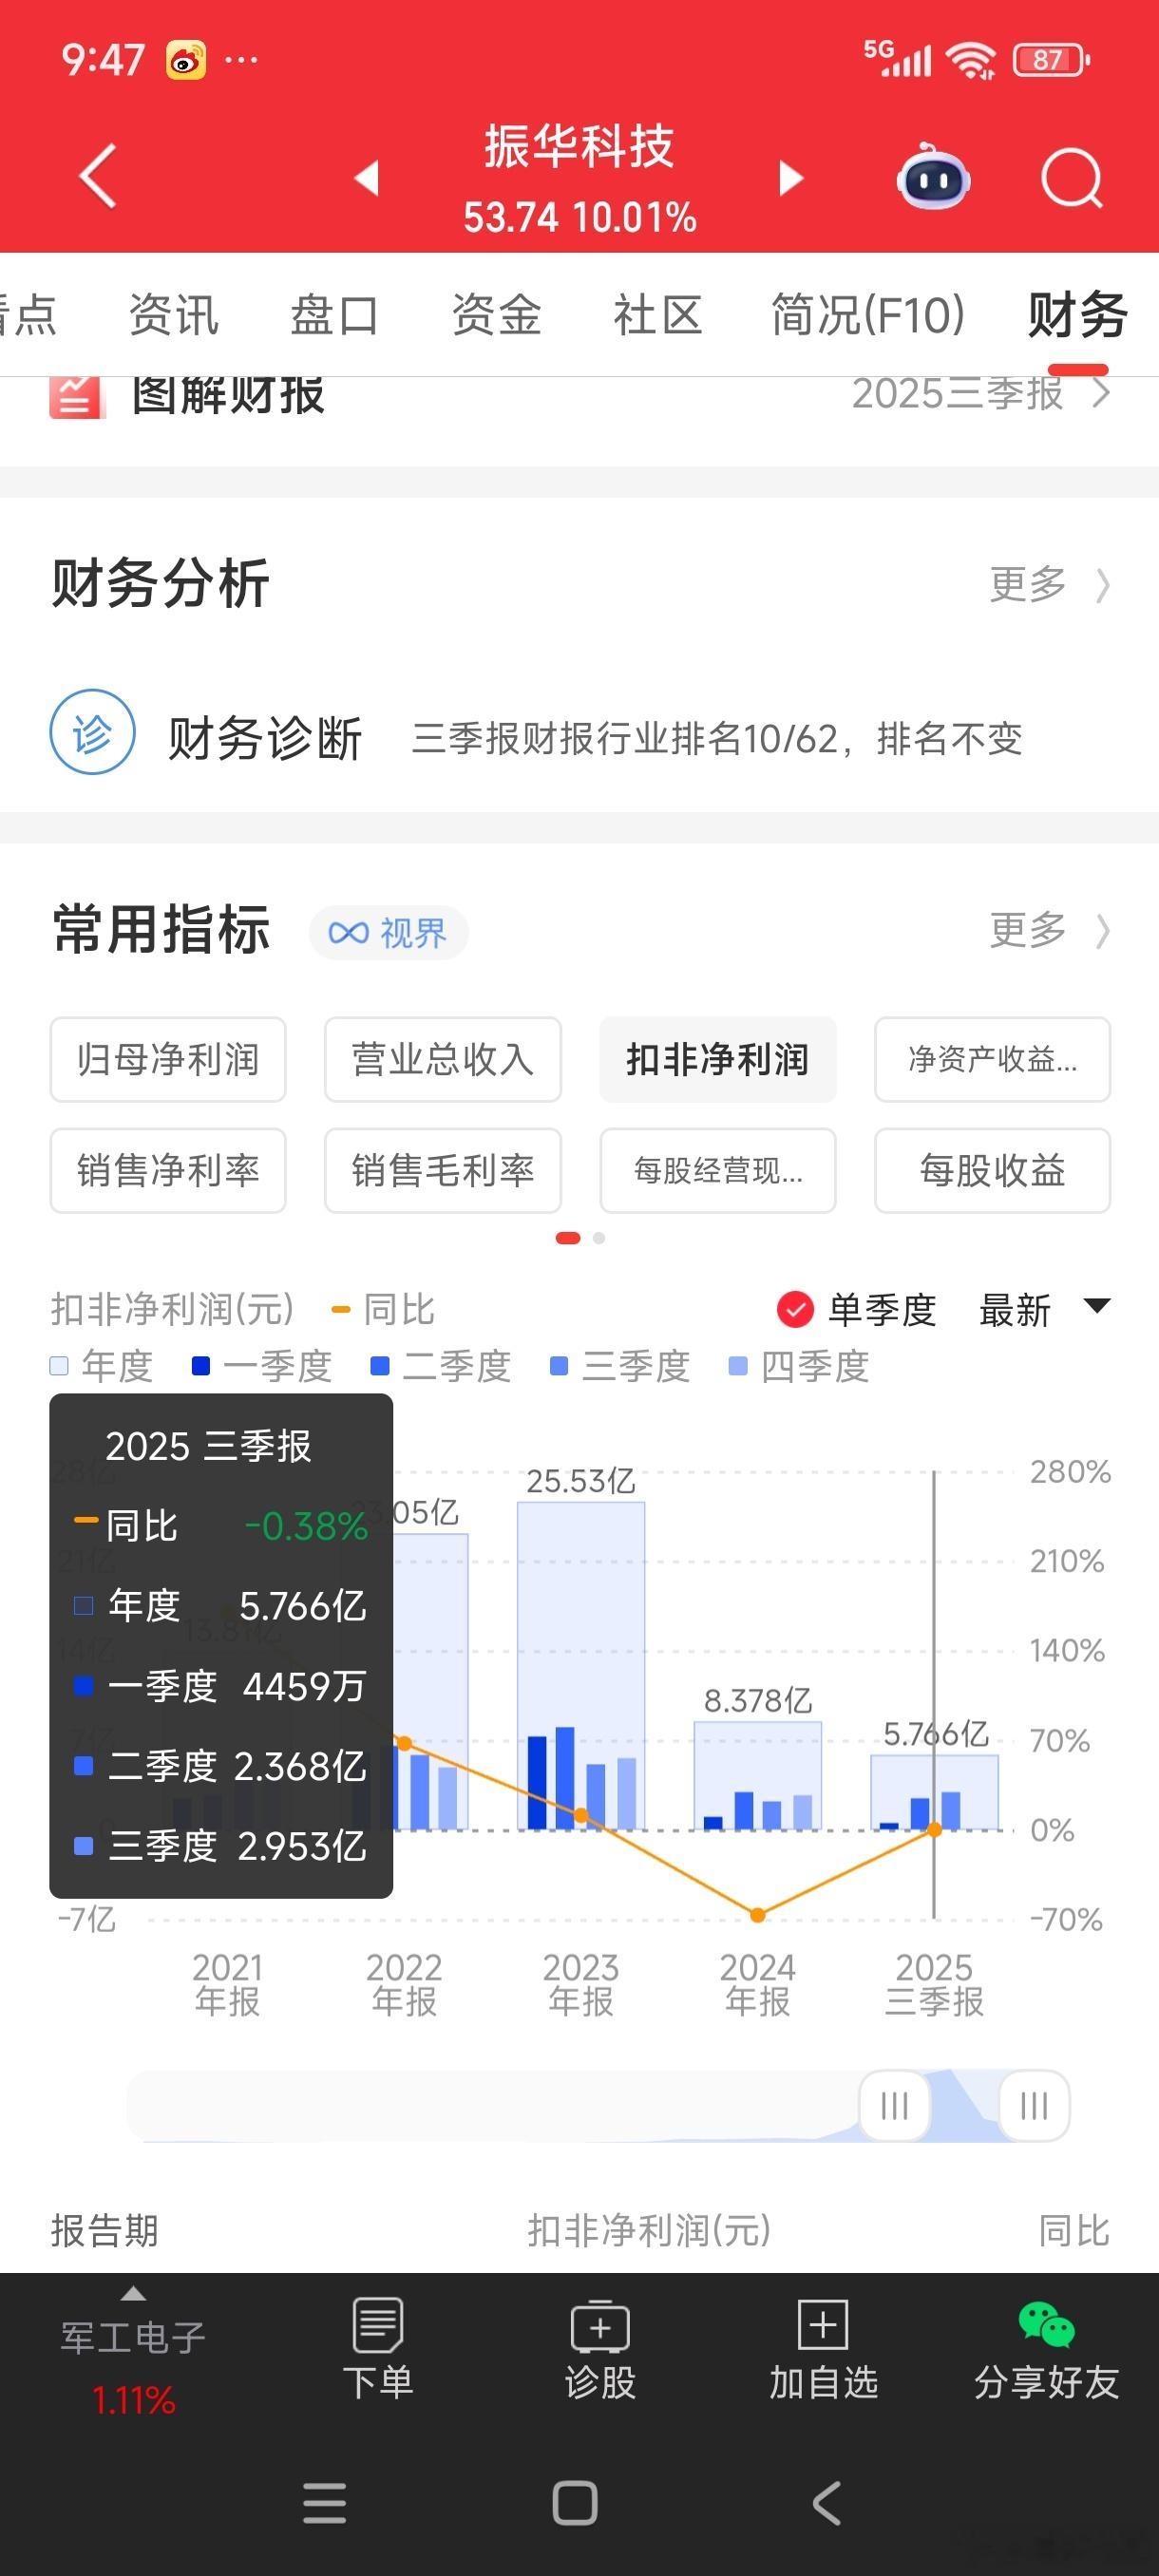This screenshot has width=1159, height=2576.
Task: Select the 归母净利润 indicator button
Action: pyautogui.click(x=168, y=1060)
